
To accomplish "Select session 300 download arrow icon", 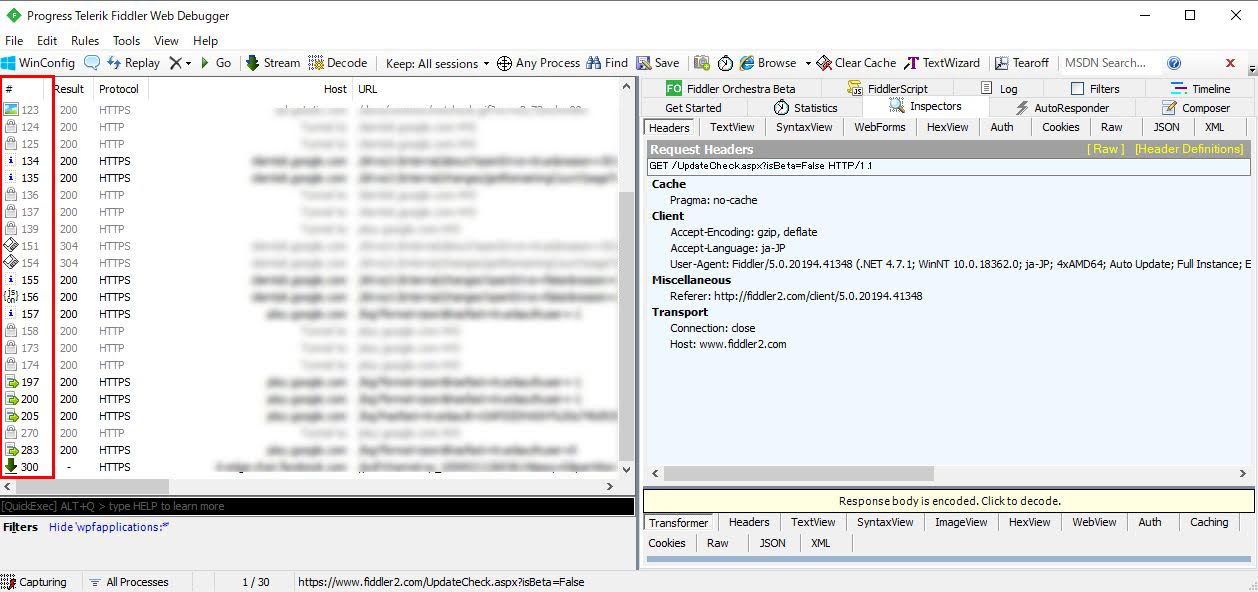I will click(11, 466).
